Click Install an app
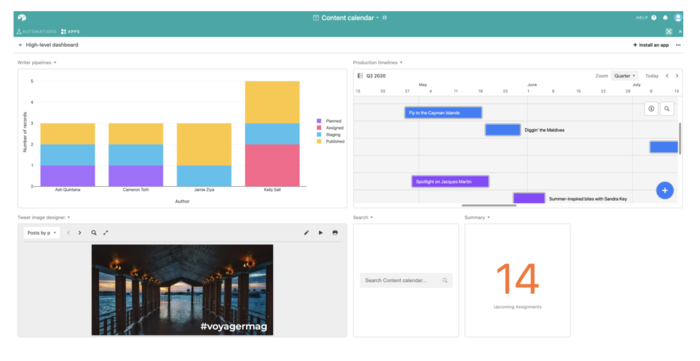Viewport: 700px width, 361px height. pyautogui.click(x=651, y=45)
